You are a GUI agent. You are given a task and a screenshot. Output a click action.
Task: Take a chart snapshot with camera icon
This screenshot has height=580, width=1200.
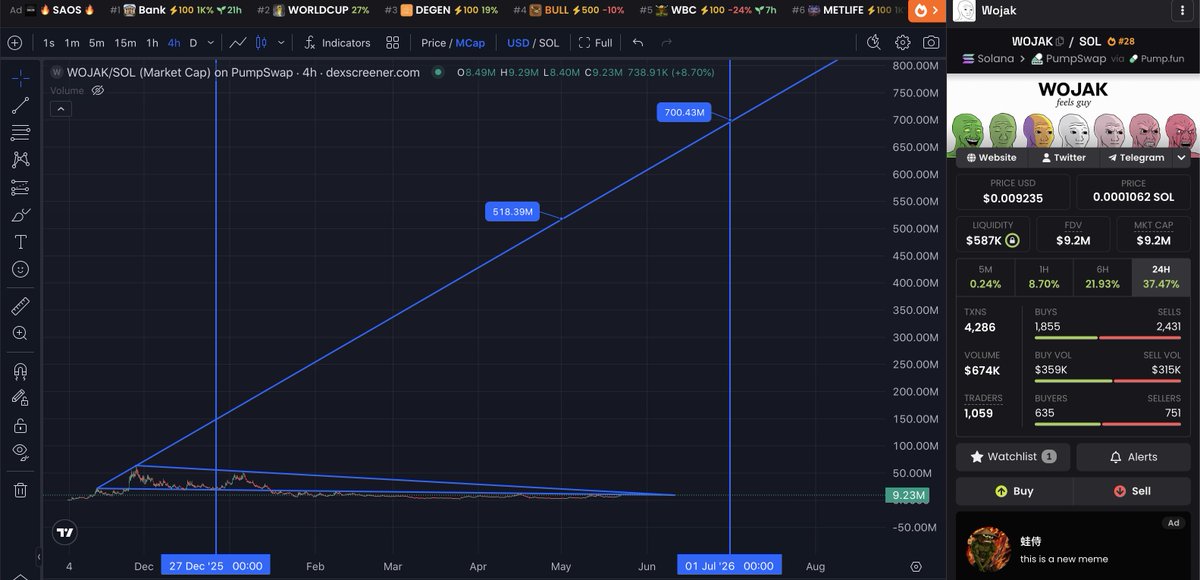(x=931, y=43)
